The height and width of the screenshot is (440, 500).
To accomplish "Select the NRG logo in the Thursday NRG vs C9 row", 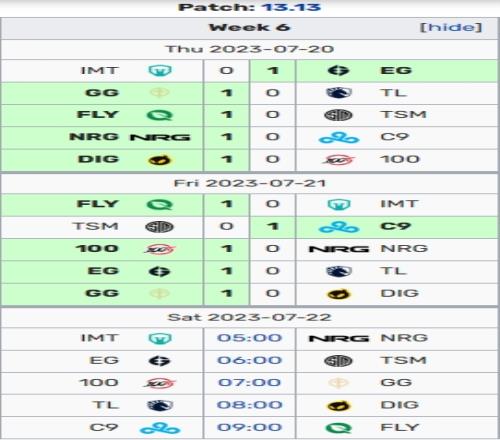I will coord(160,137).
